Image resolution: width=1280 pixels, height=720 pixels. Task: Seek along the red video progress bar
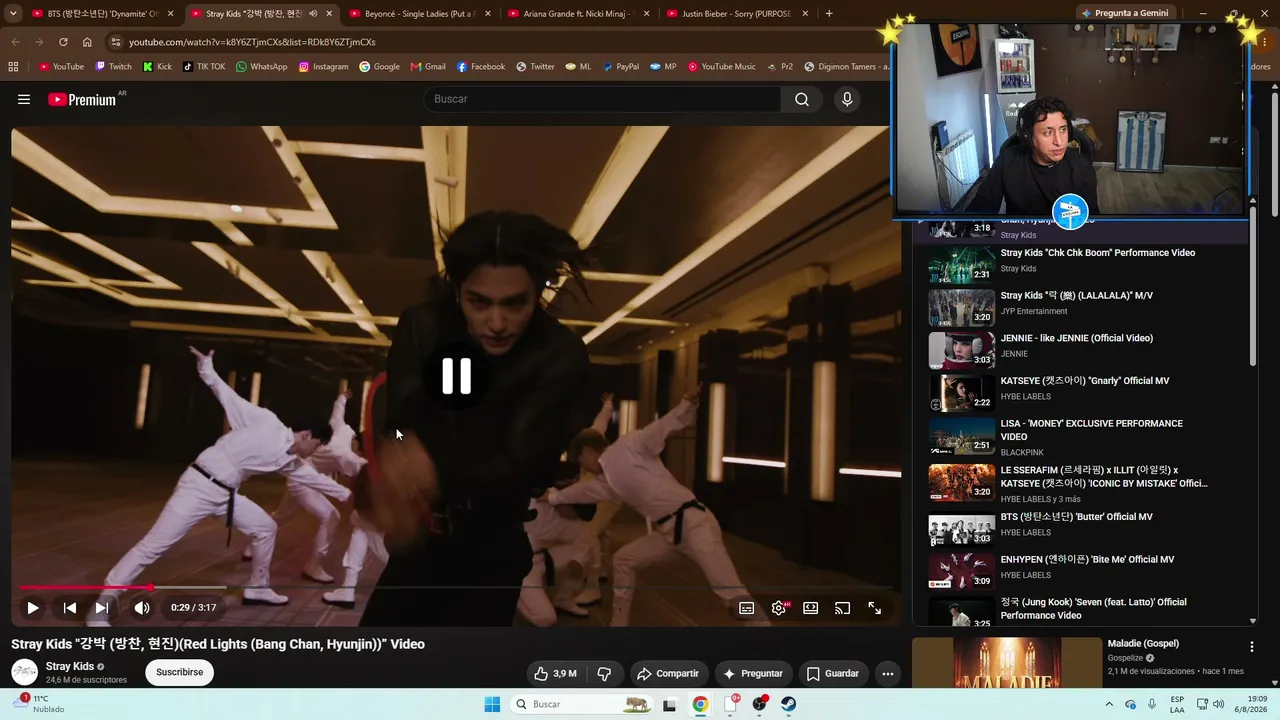[x=456, y=587]
